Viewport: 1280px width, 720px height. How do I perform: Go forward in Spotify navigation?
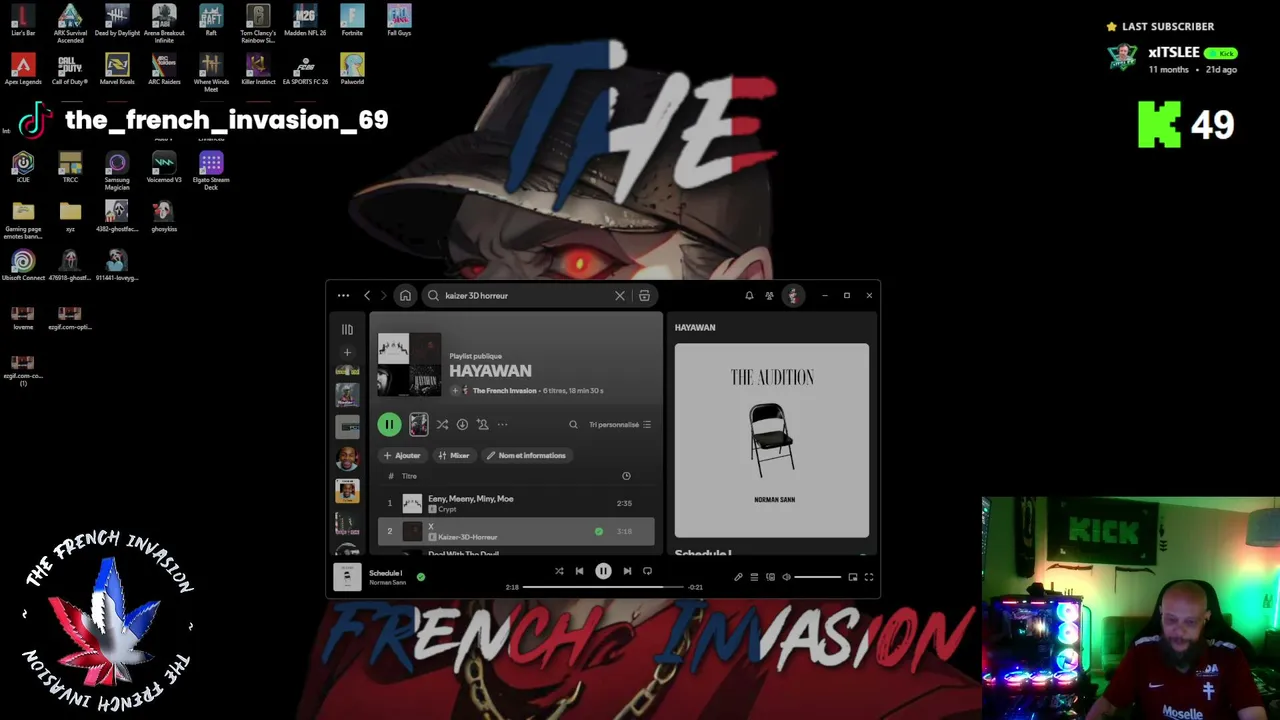pos(383,296)
